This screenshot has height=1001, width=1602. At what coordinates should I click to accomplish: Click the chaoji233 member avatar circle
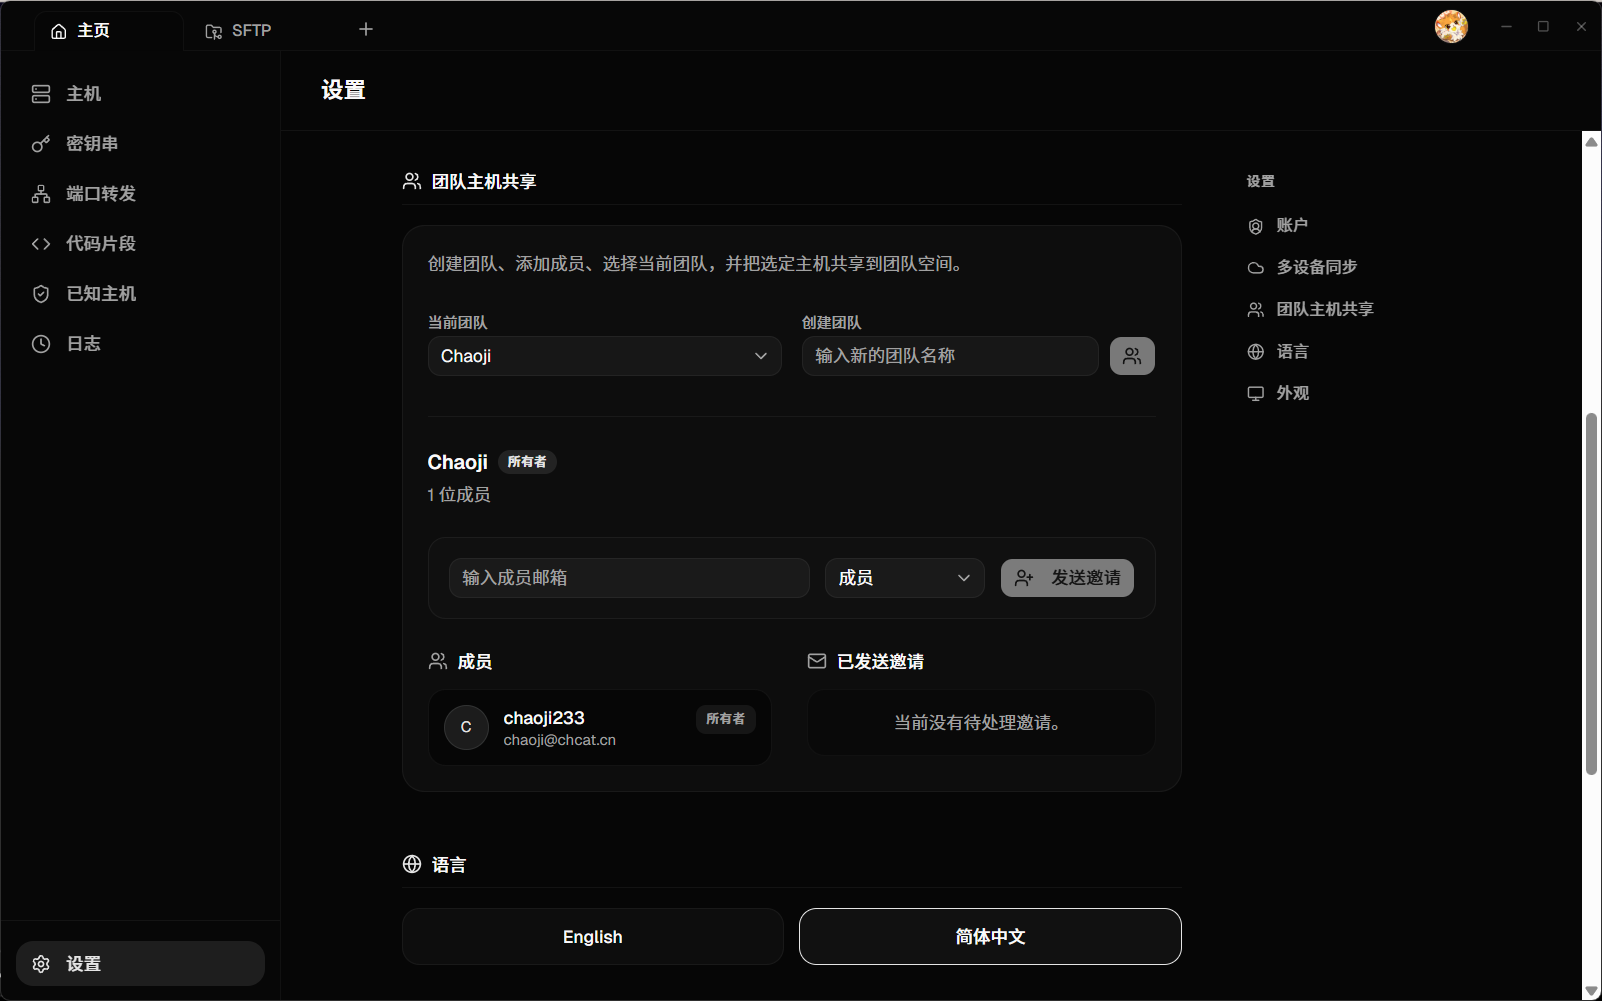pyautogui.click(x=466, y=727)
